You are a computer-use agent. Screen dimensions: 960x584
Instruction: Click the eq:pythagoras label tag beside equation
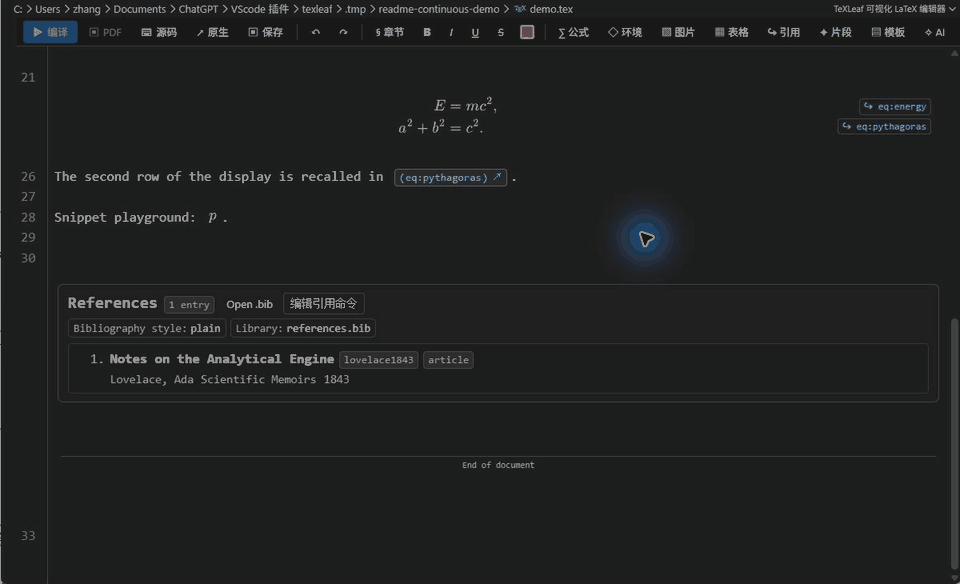tap(884, 127)
